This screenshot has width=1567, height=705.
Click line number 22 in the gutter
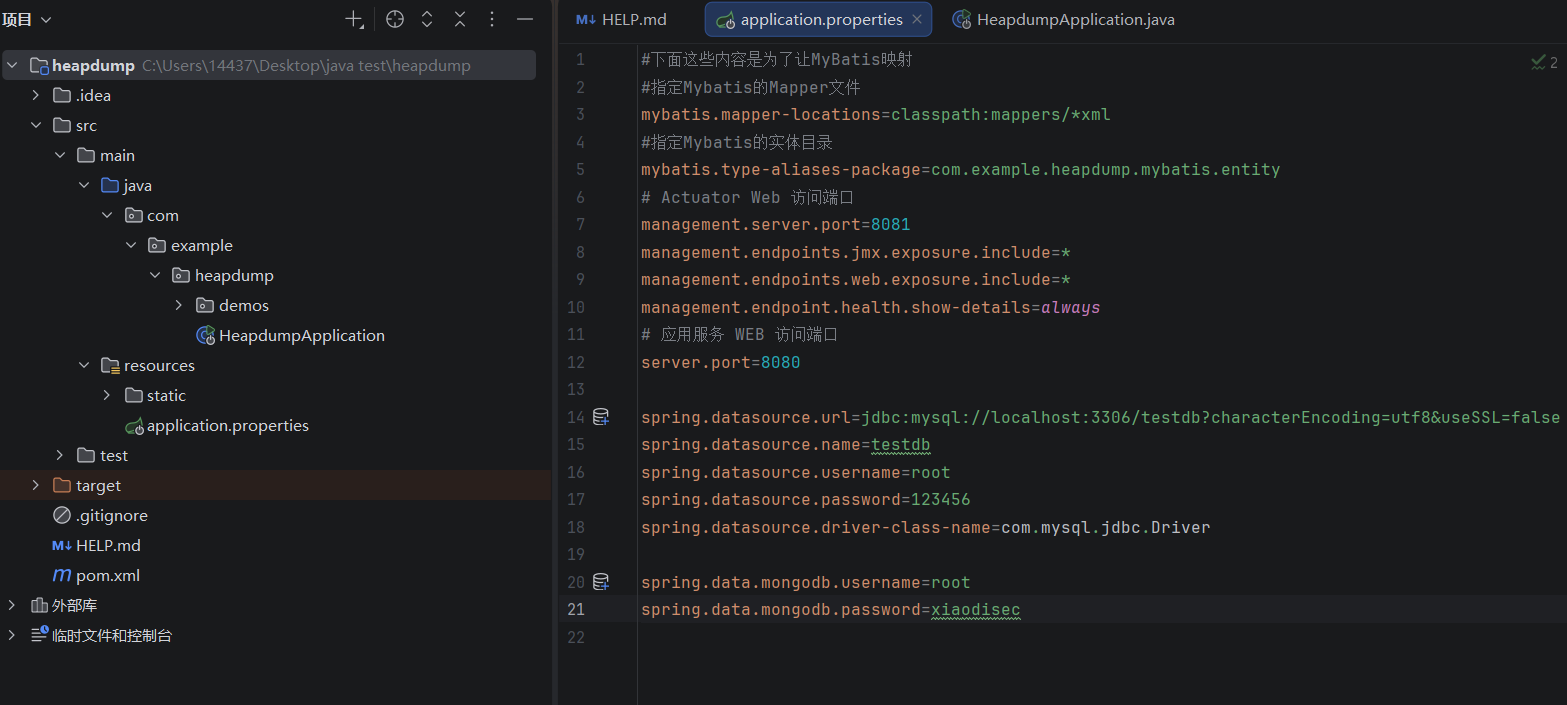coord(575,637)
